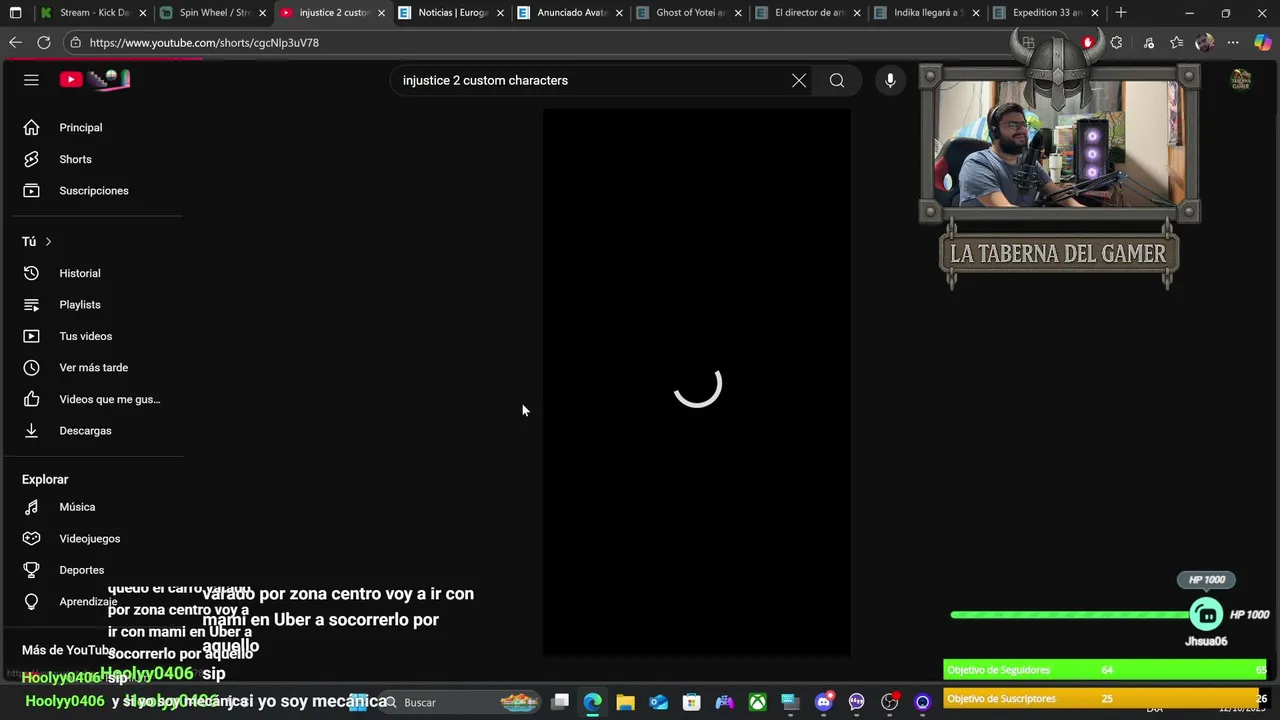Viewport: 1280px width, 720px height.
Task: Click the Música note icon
Action: pyautogui.click(x=31, y=507)
